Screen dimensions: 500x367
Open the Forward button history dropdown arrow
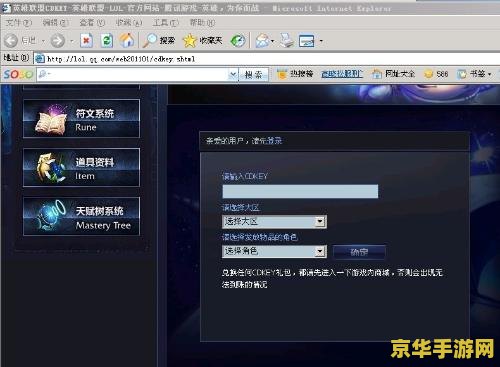pos(72,41)
